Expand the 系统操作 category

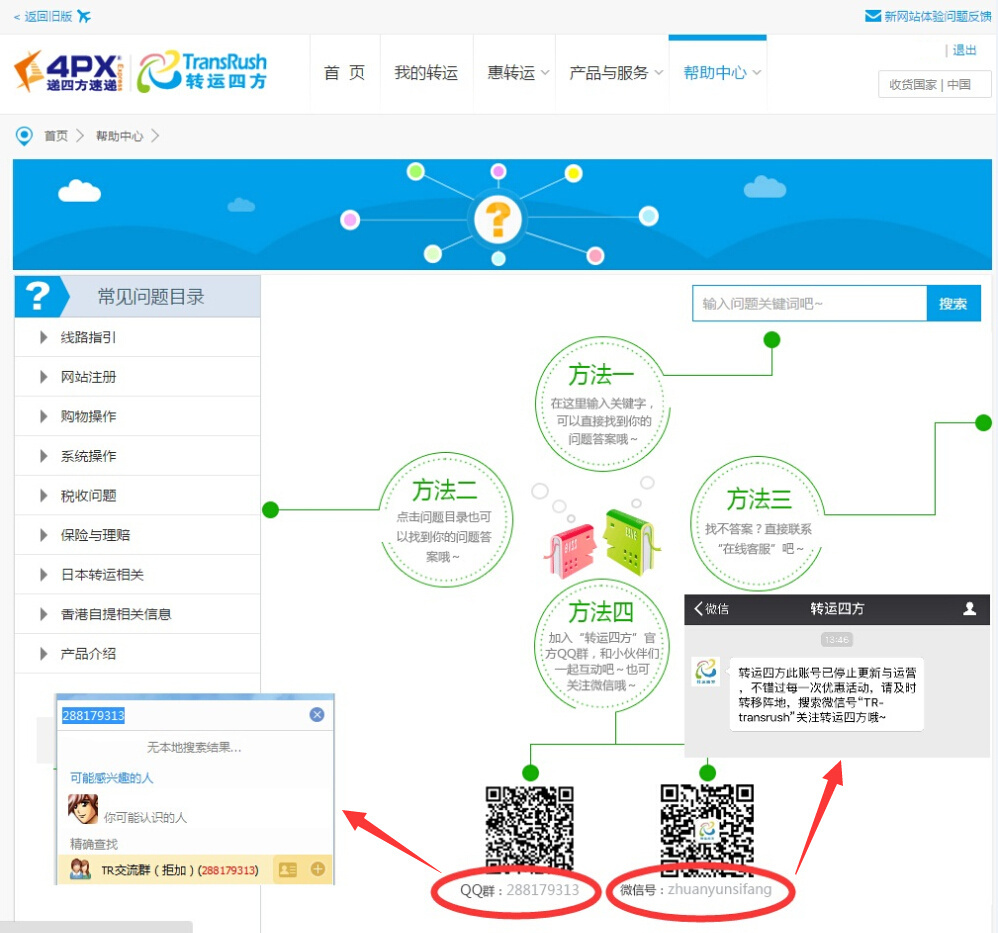click(x=137, y=456)
